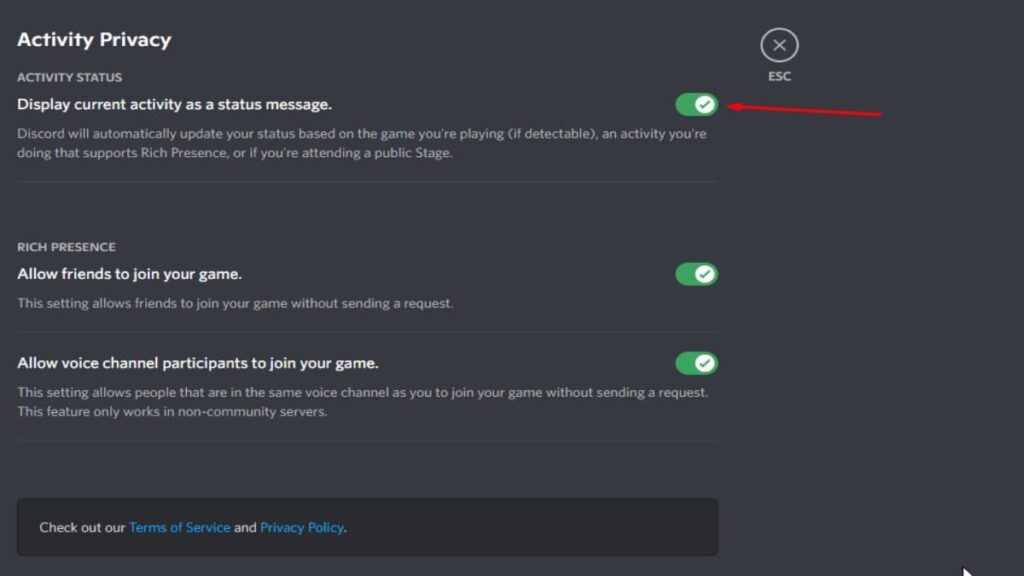Click 'Display current activity as a status message' label

pyautogui.click(x=174, y=104)
